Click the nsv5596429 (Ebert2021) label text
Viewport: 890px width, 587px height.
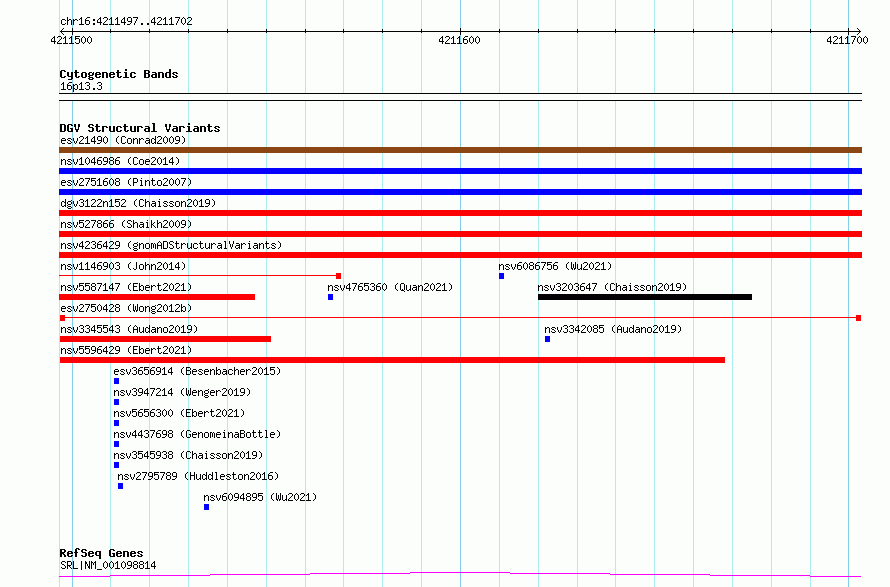coord(126,350)
